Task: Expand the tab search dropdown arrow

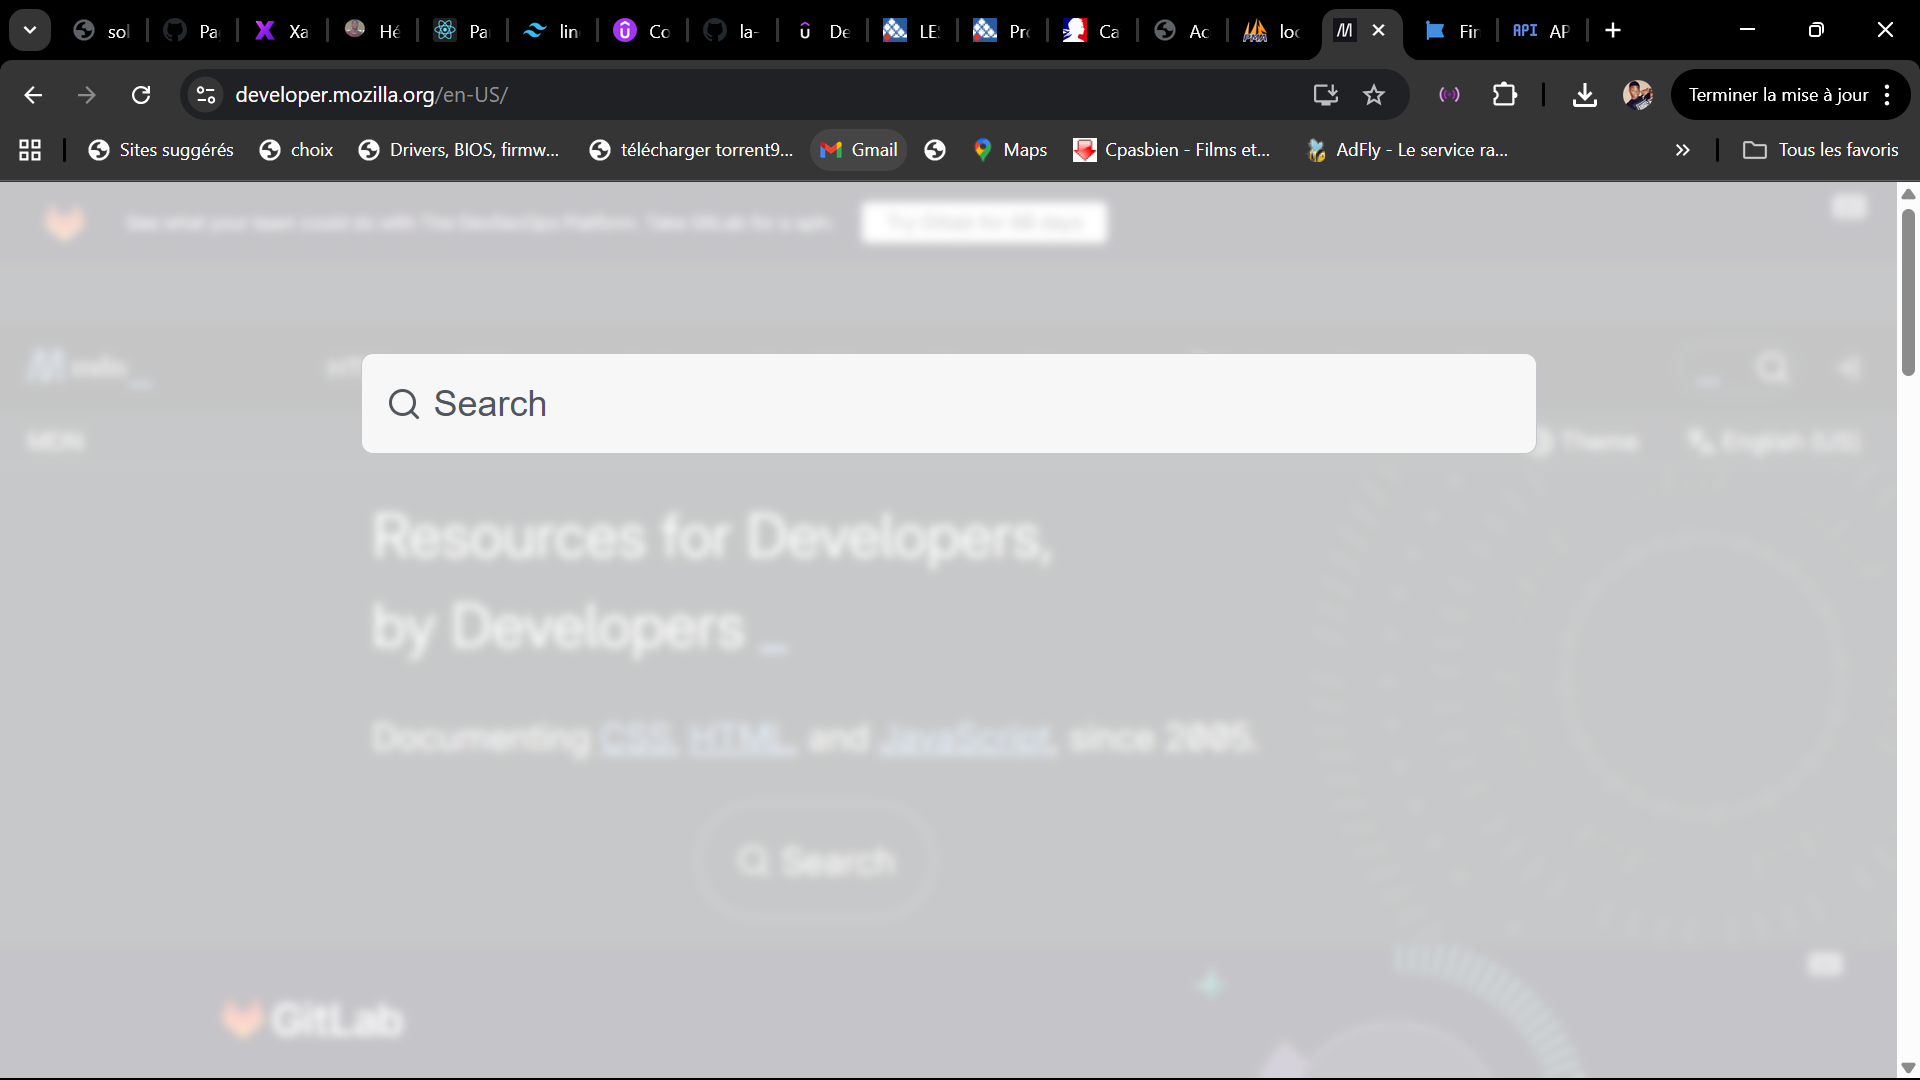Action: point(30,30)
